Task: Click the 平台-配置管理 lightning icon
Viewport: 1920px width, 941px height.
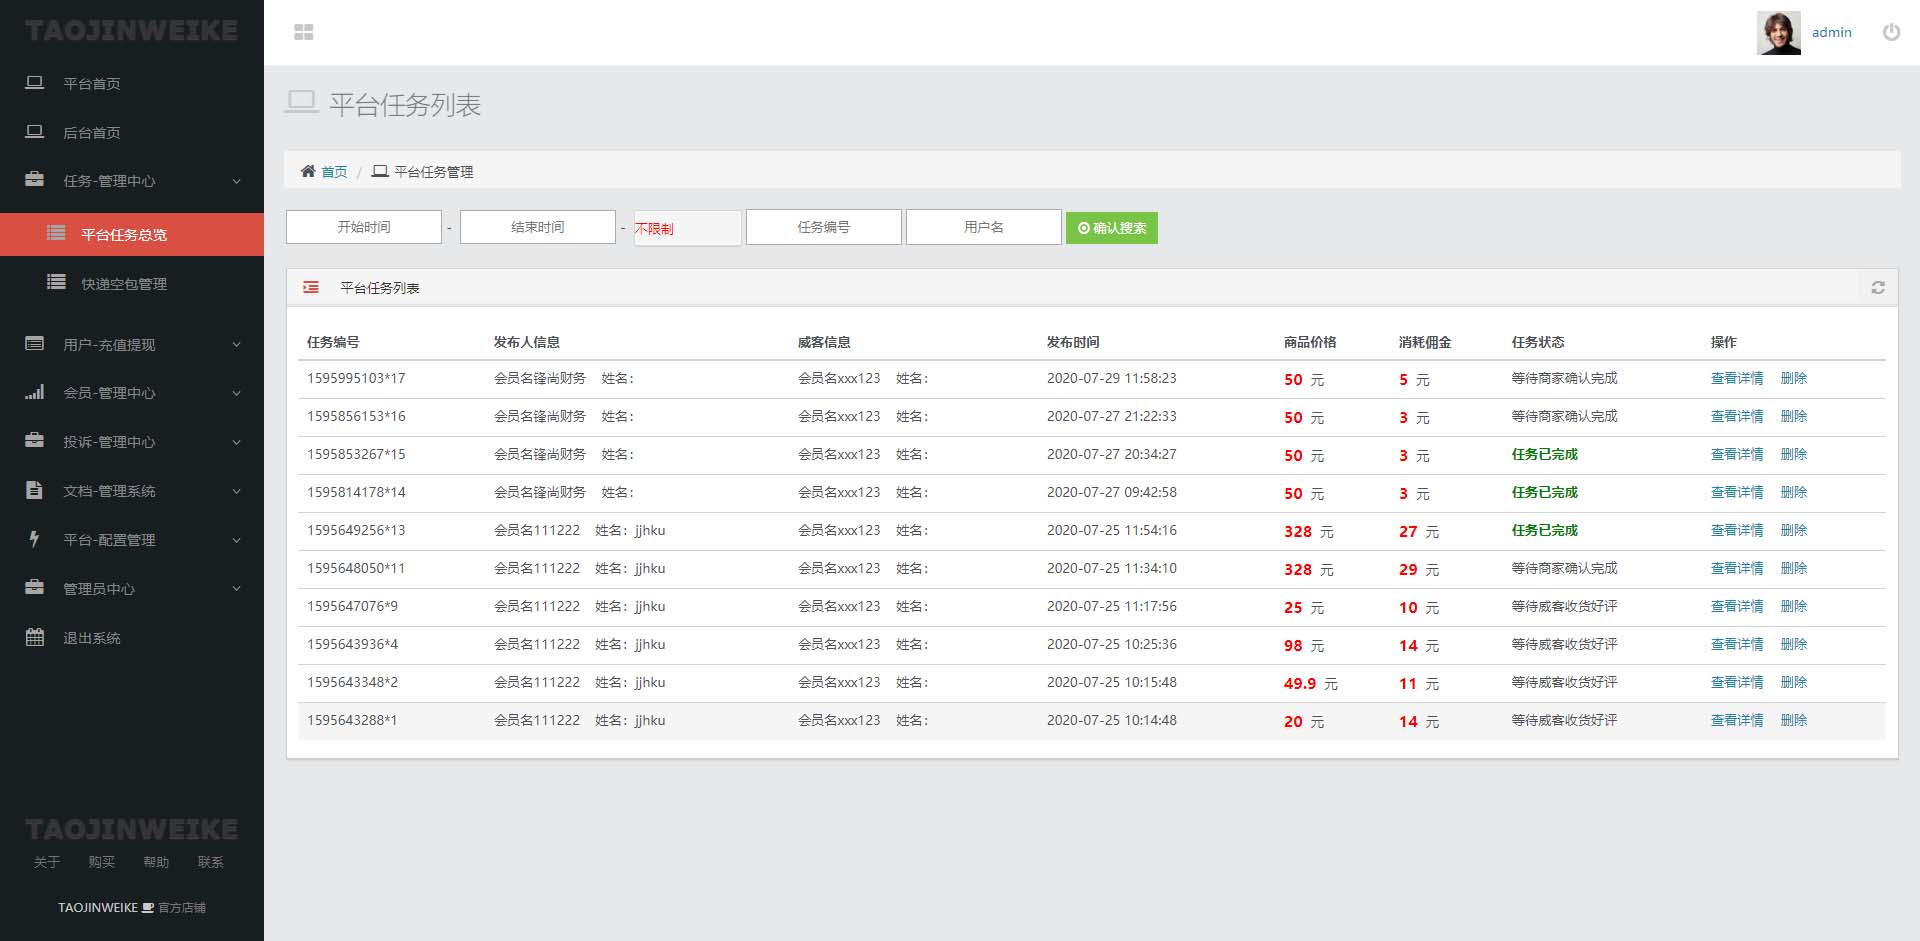Action: click(34, 539)
